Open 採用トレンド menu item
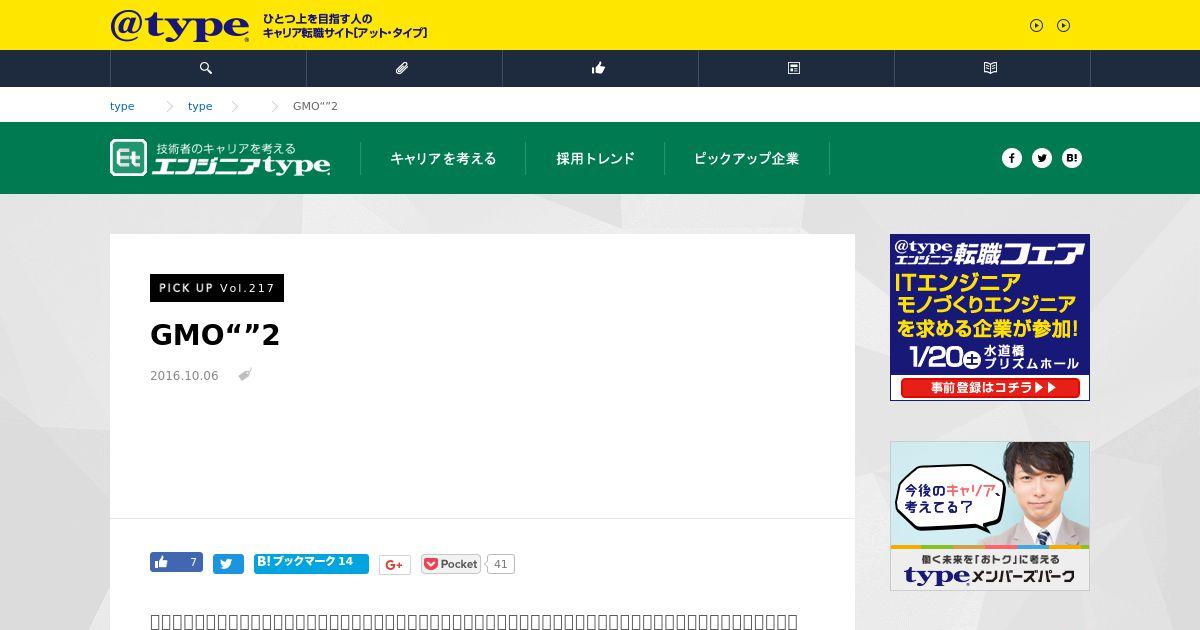This screenshot has height=630, width=1200. 595,158
